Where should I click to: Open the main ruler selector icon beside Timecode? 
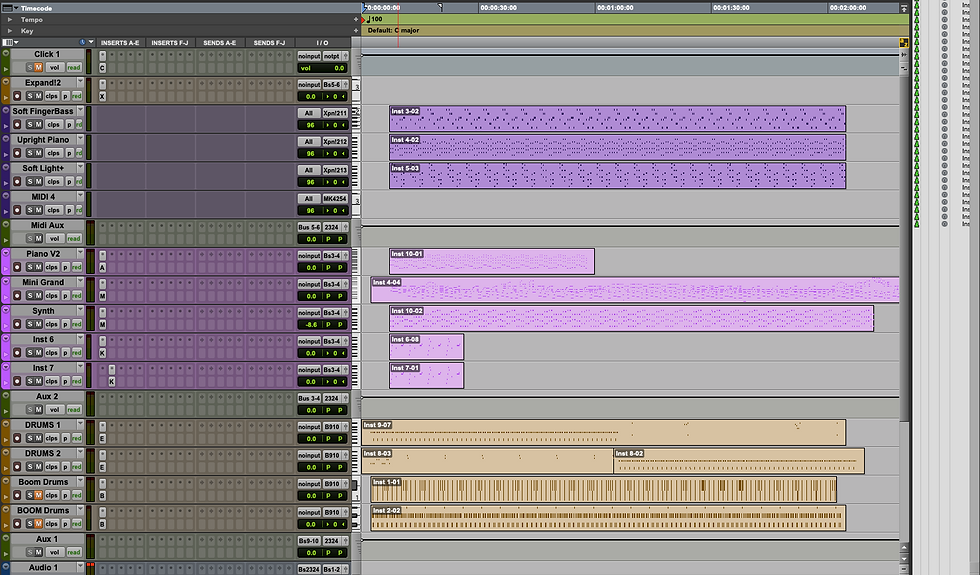point(7,8)
